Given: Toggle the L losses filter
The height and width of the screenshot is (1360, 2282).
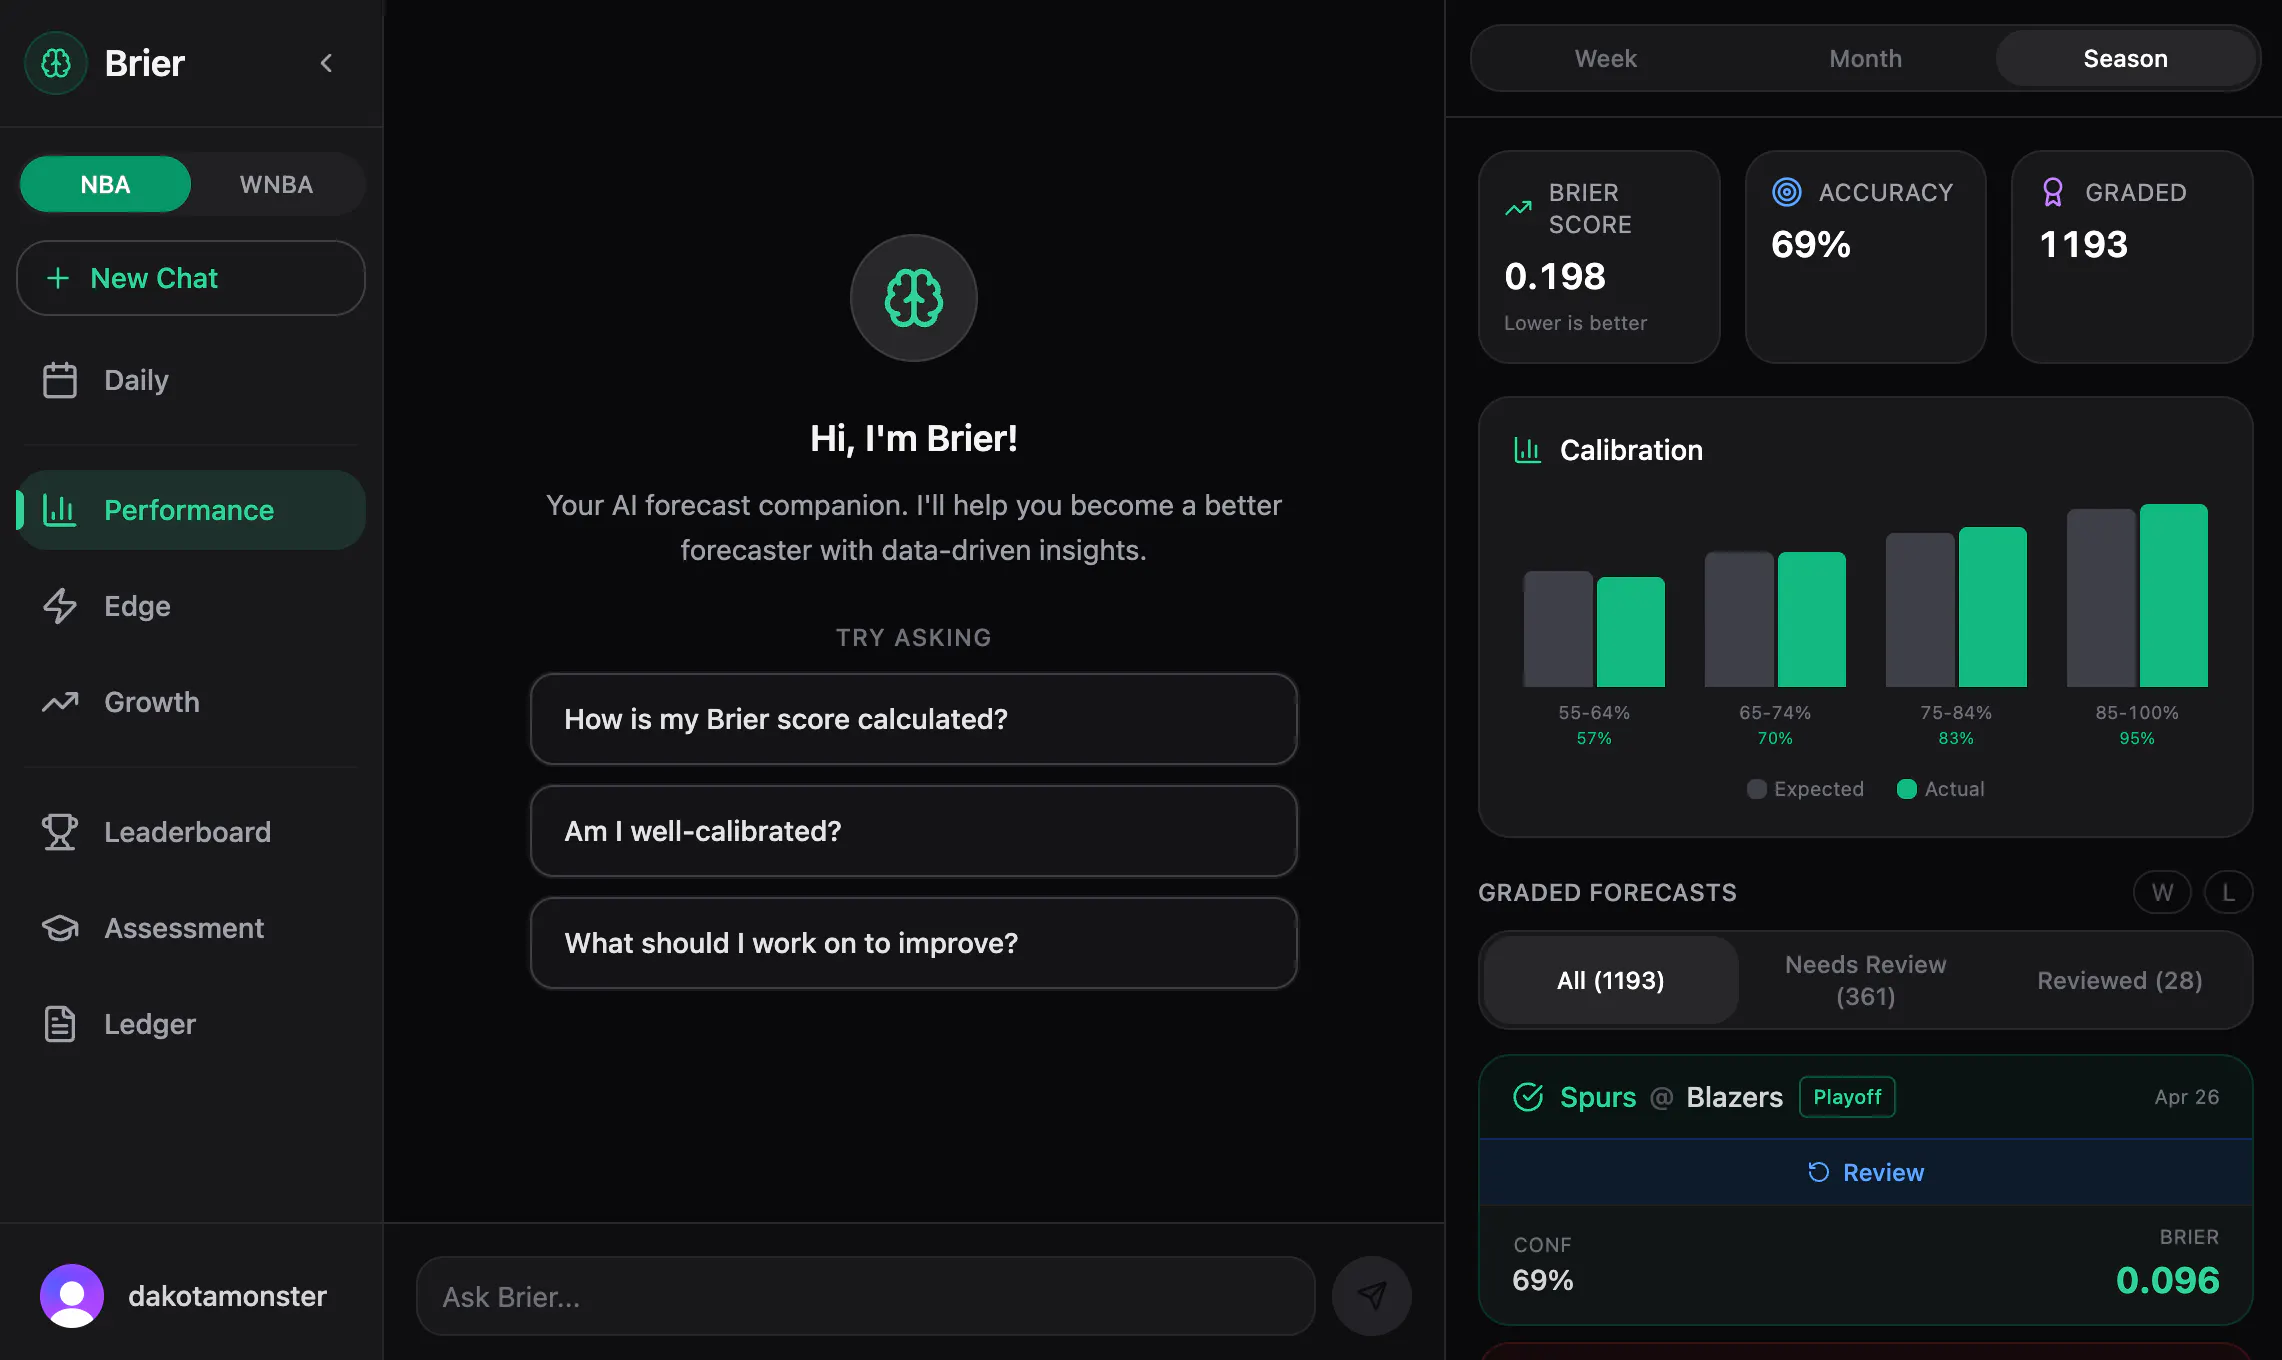Looking at the screenshot, I should point(2229,892).
